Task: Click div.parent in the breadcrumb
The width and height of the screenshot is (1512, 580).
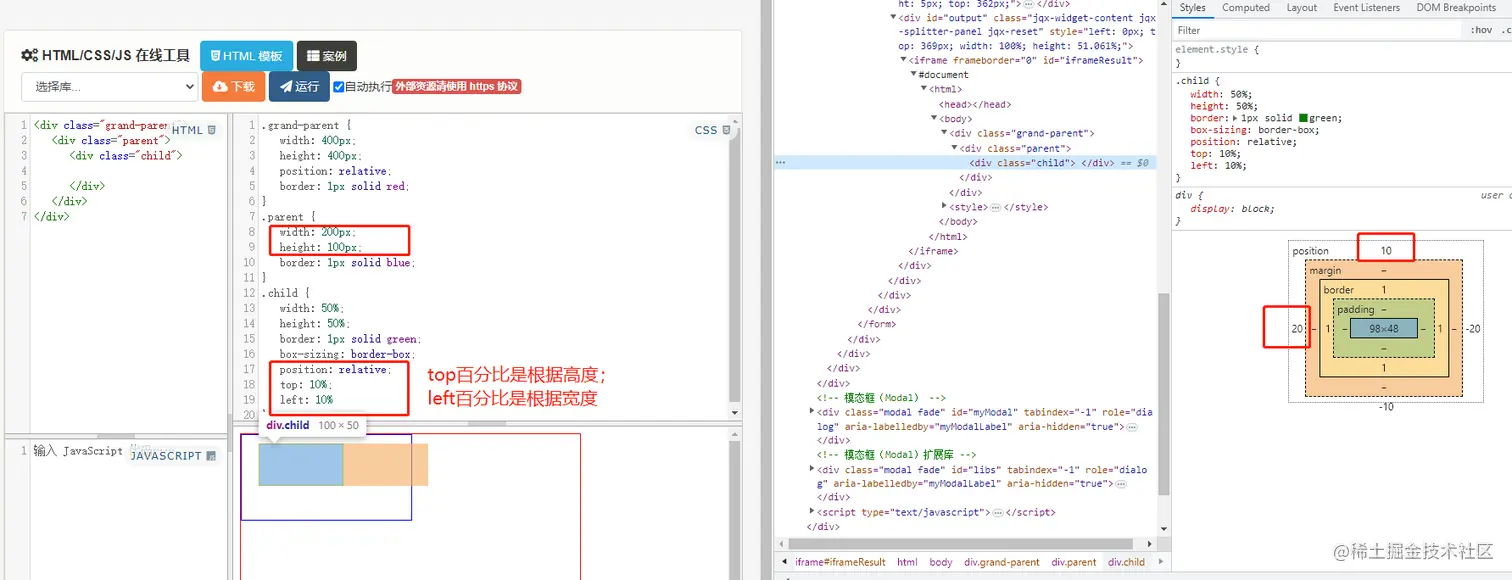Action: pos(1074,562)
